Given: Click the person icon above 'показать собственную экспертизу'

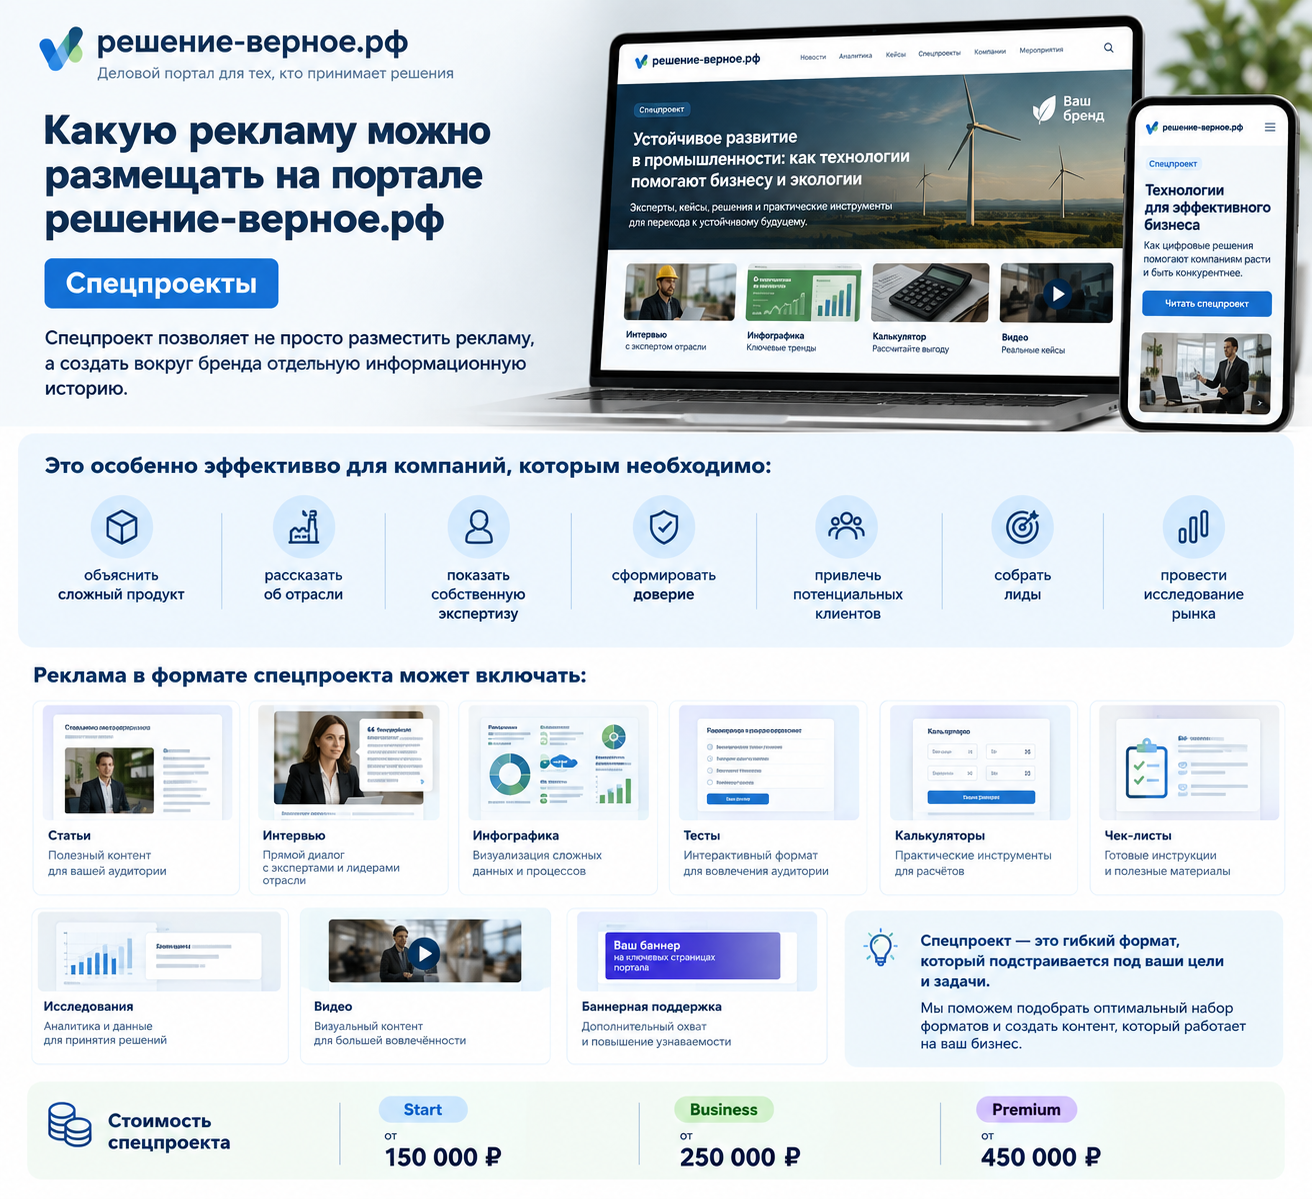Looking at the screenshot, I should coord(479,527).
